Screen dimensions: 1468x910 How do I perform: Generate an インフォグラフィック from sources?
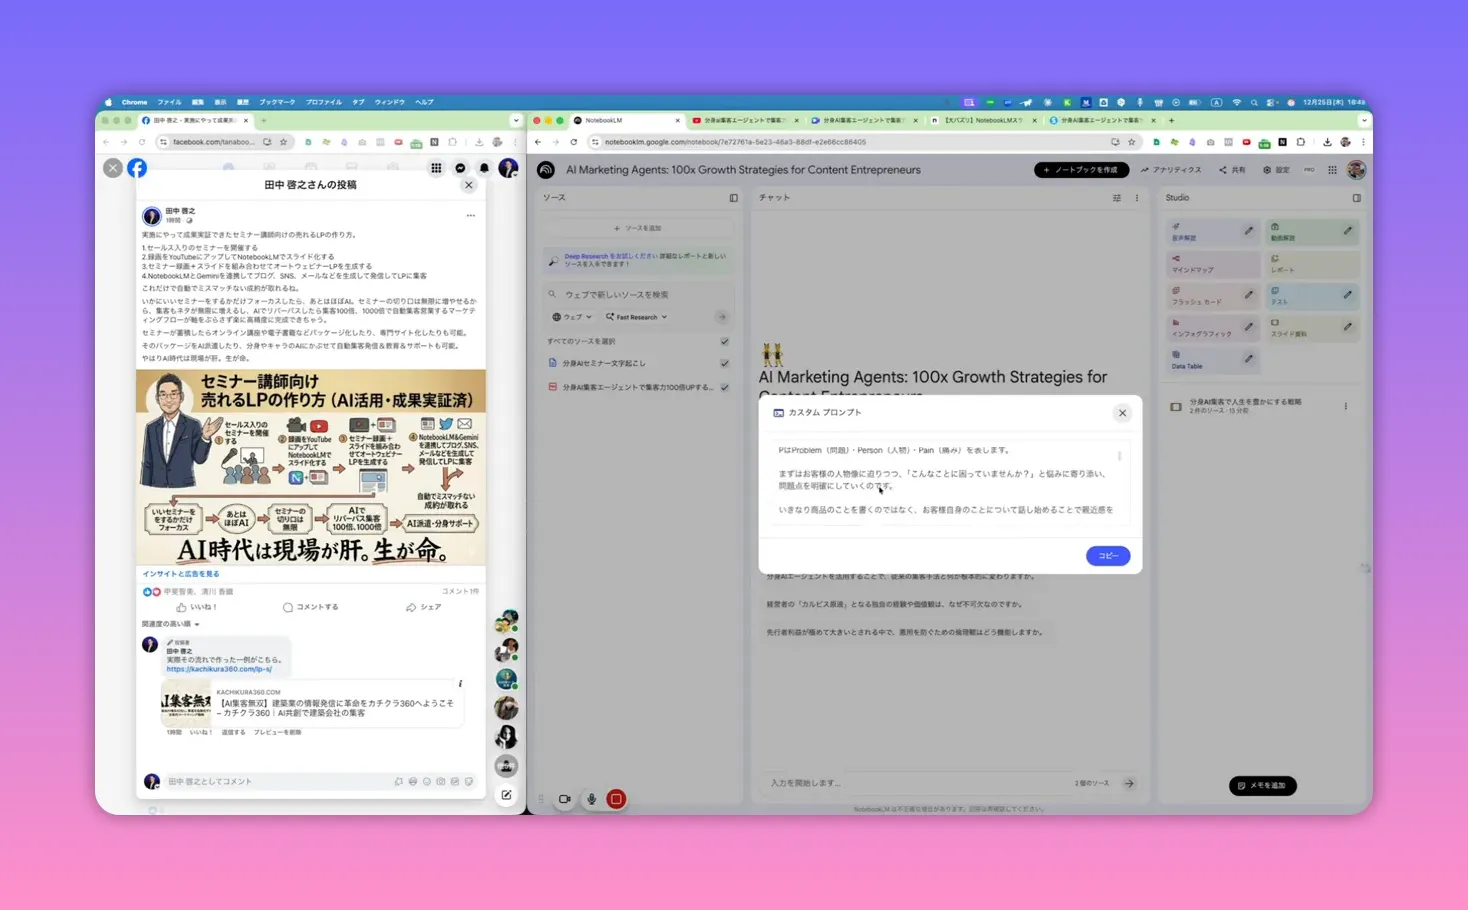1205,328
